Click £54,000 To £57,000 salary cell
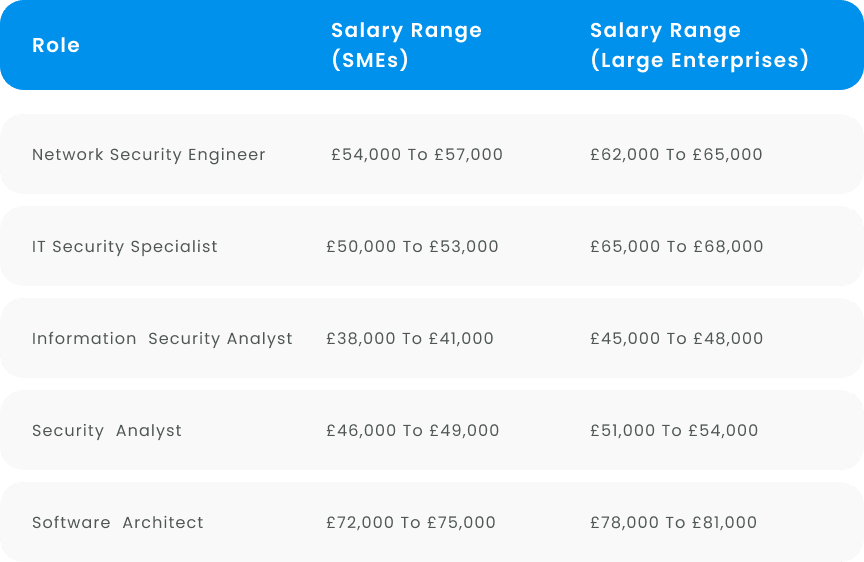864x562 pixels. 417,154
